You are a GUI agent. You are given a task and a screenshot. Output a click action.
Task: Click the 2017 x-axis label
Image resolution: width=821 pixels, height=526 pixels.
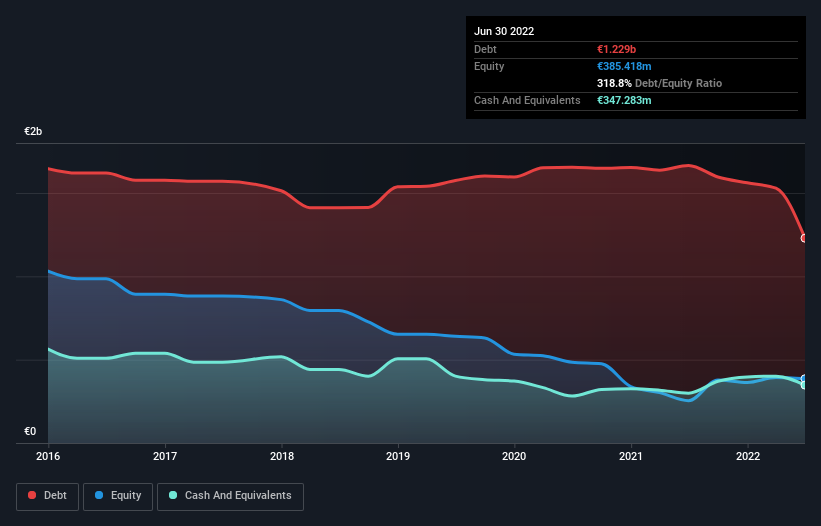coord(165,456)
